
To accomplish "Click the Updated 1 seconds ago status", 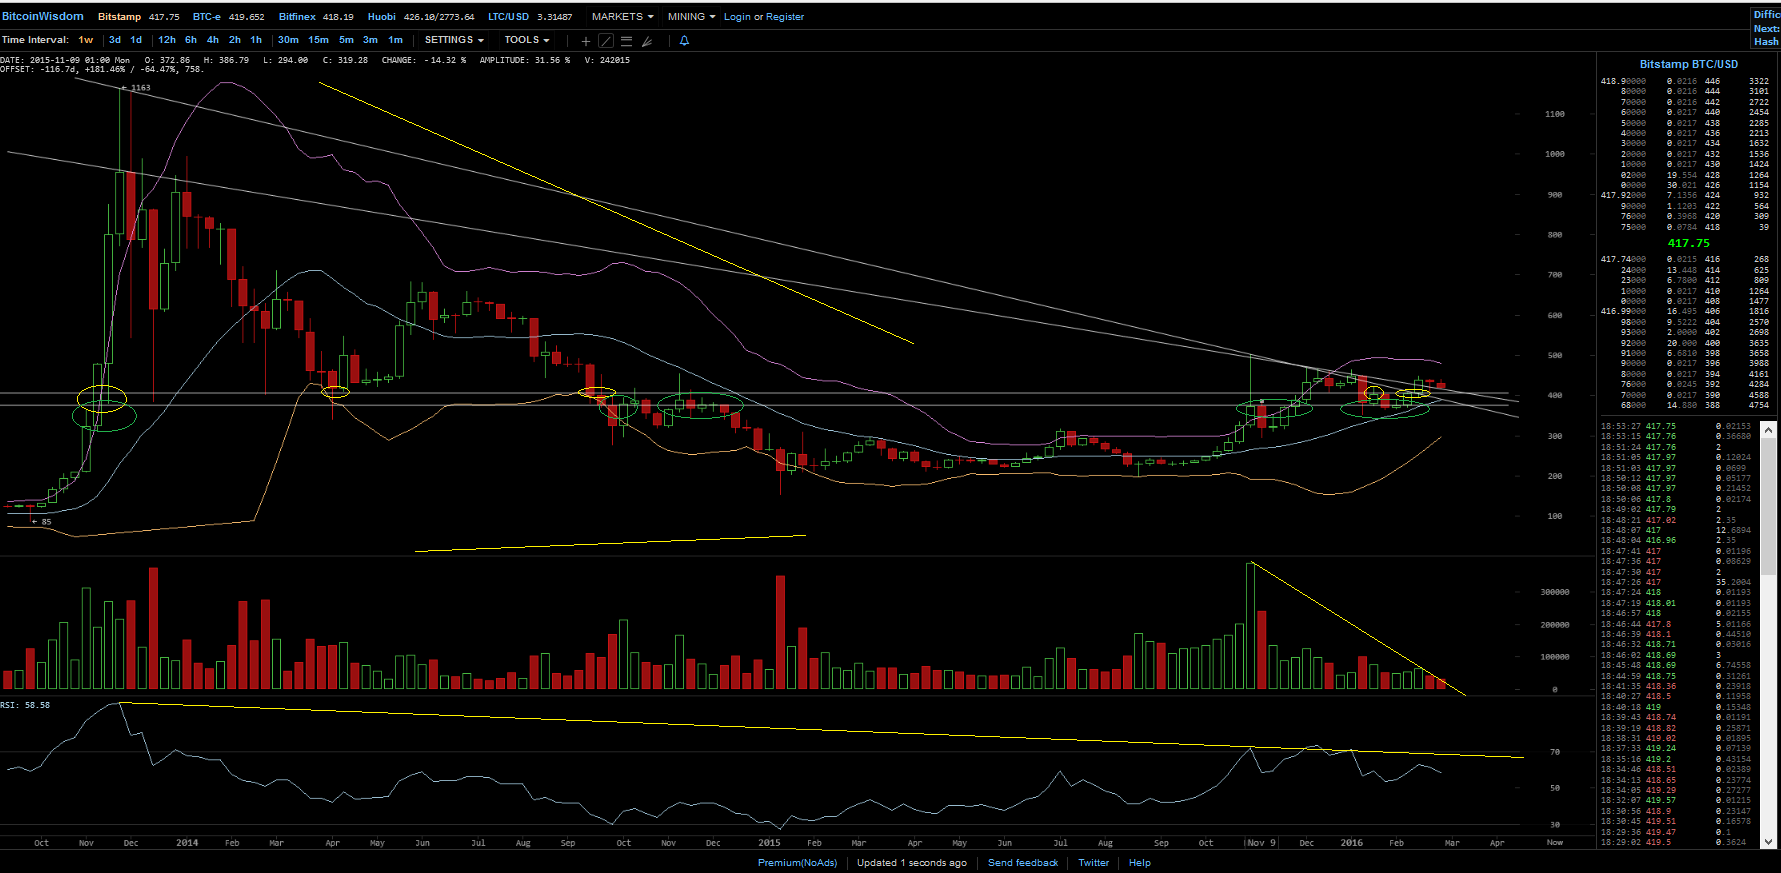I will coord(912,863).
